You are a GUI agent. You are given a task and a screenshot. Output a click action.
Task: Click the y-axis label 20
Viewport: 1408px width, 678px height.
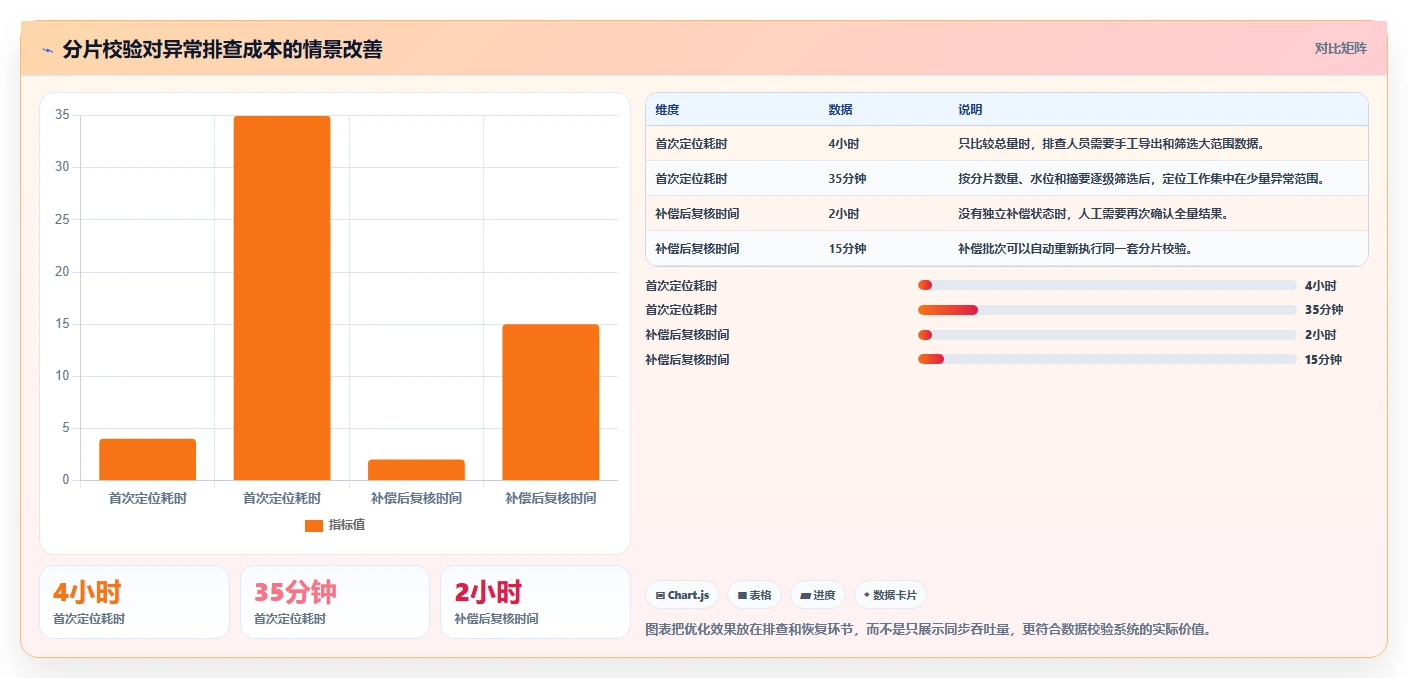(62, 272)
